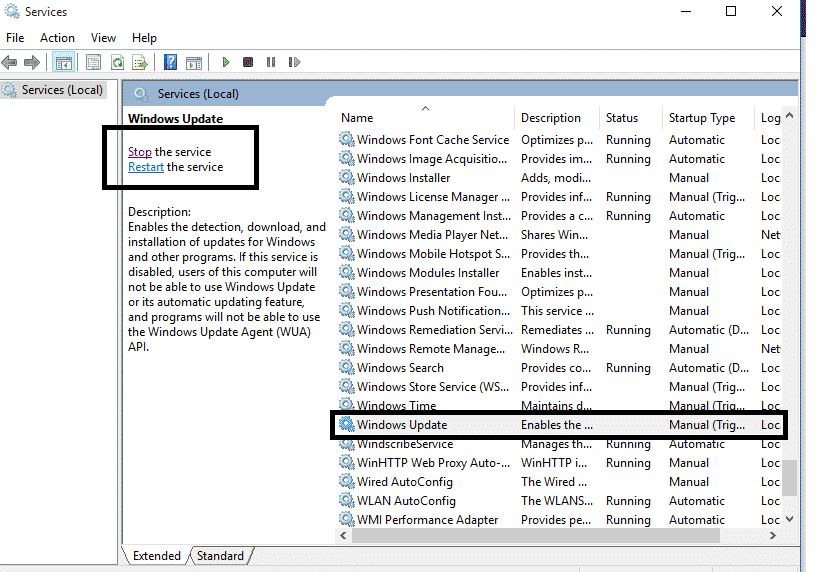Switch to the Extended tab

tap(156, 556)
